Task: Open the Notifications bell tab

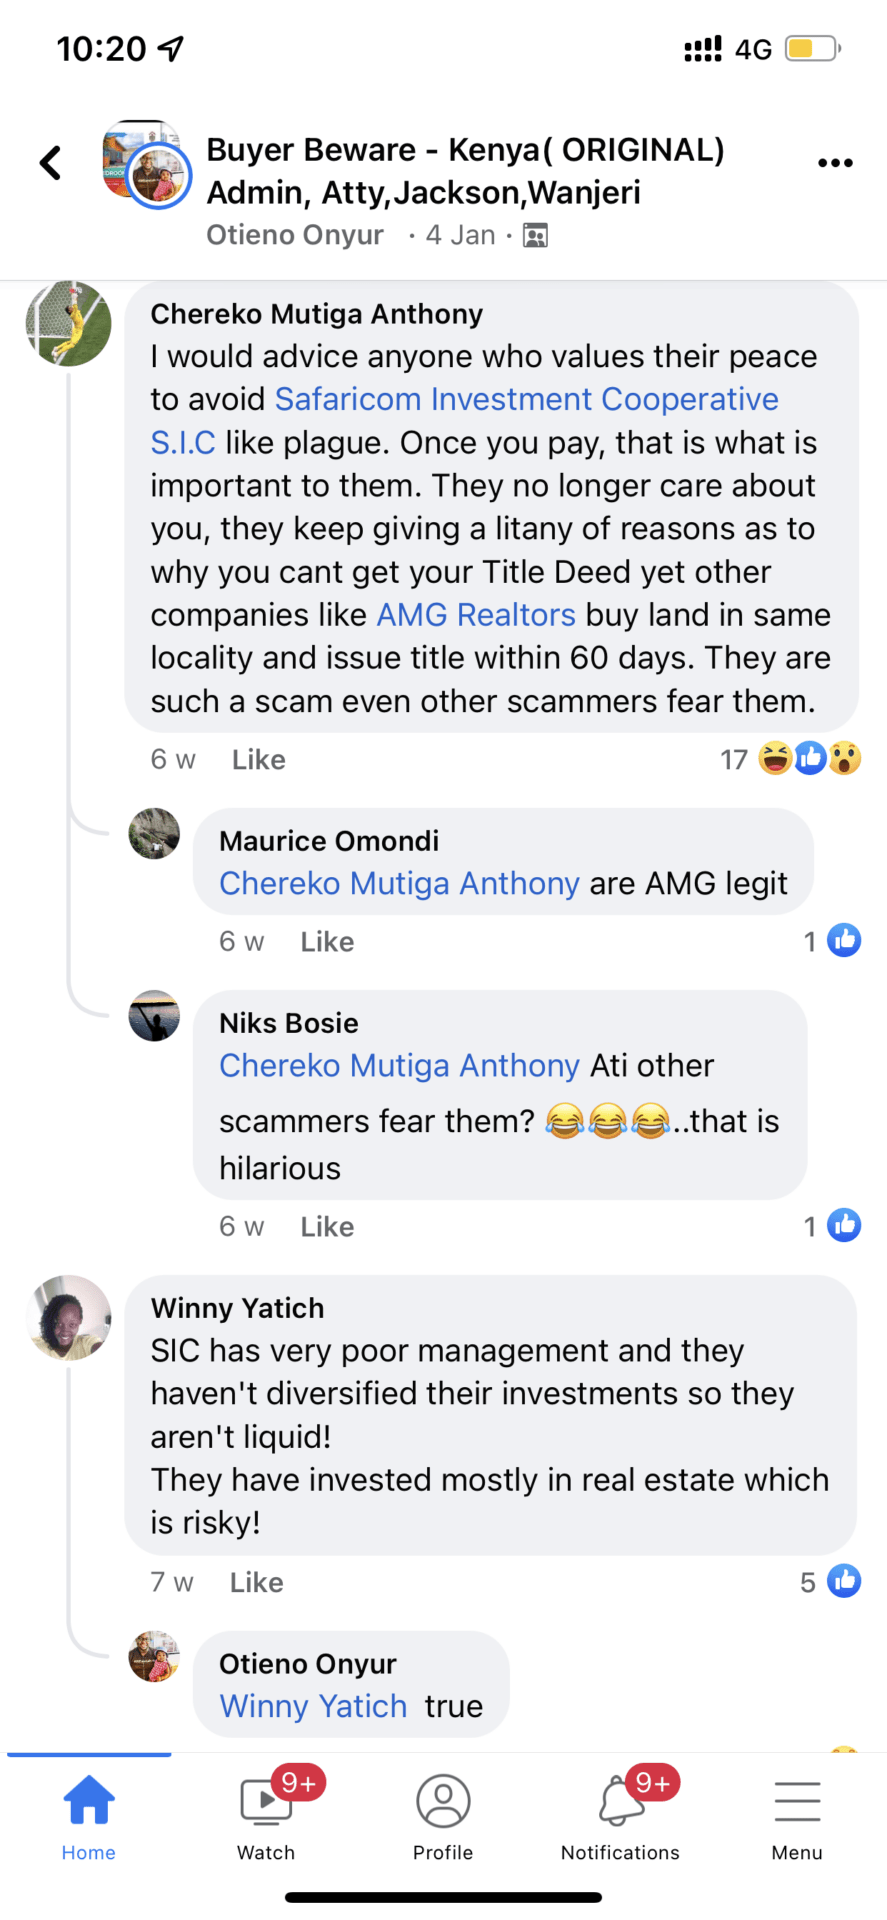Action: pyautogui.click(x=620, y=1817)
